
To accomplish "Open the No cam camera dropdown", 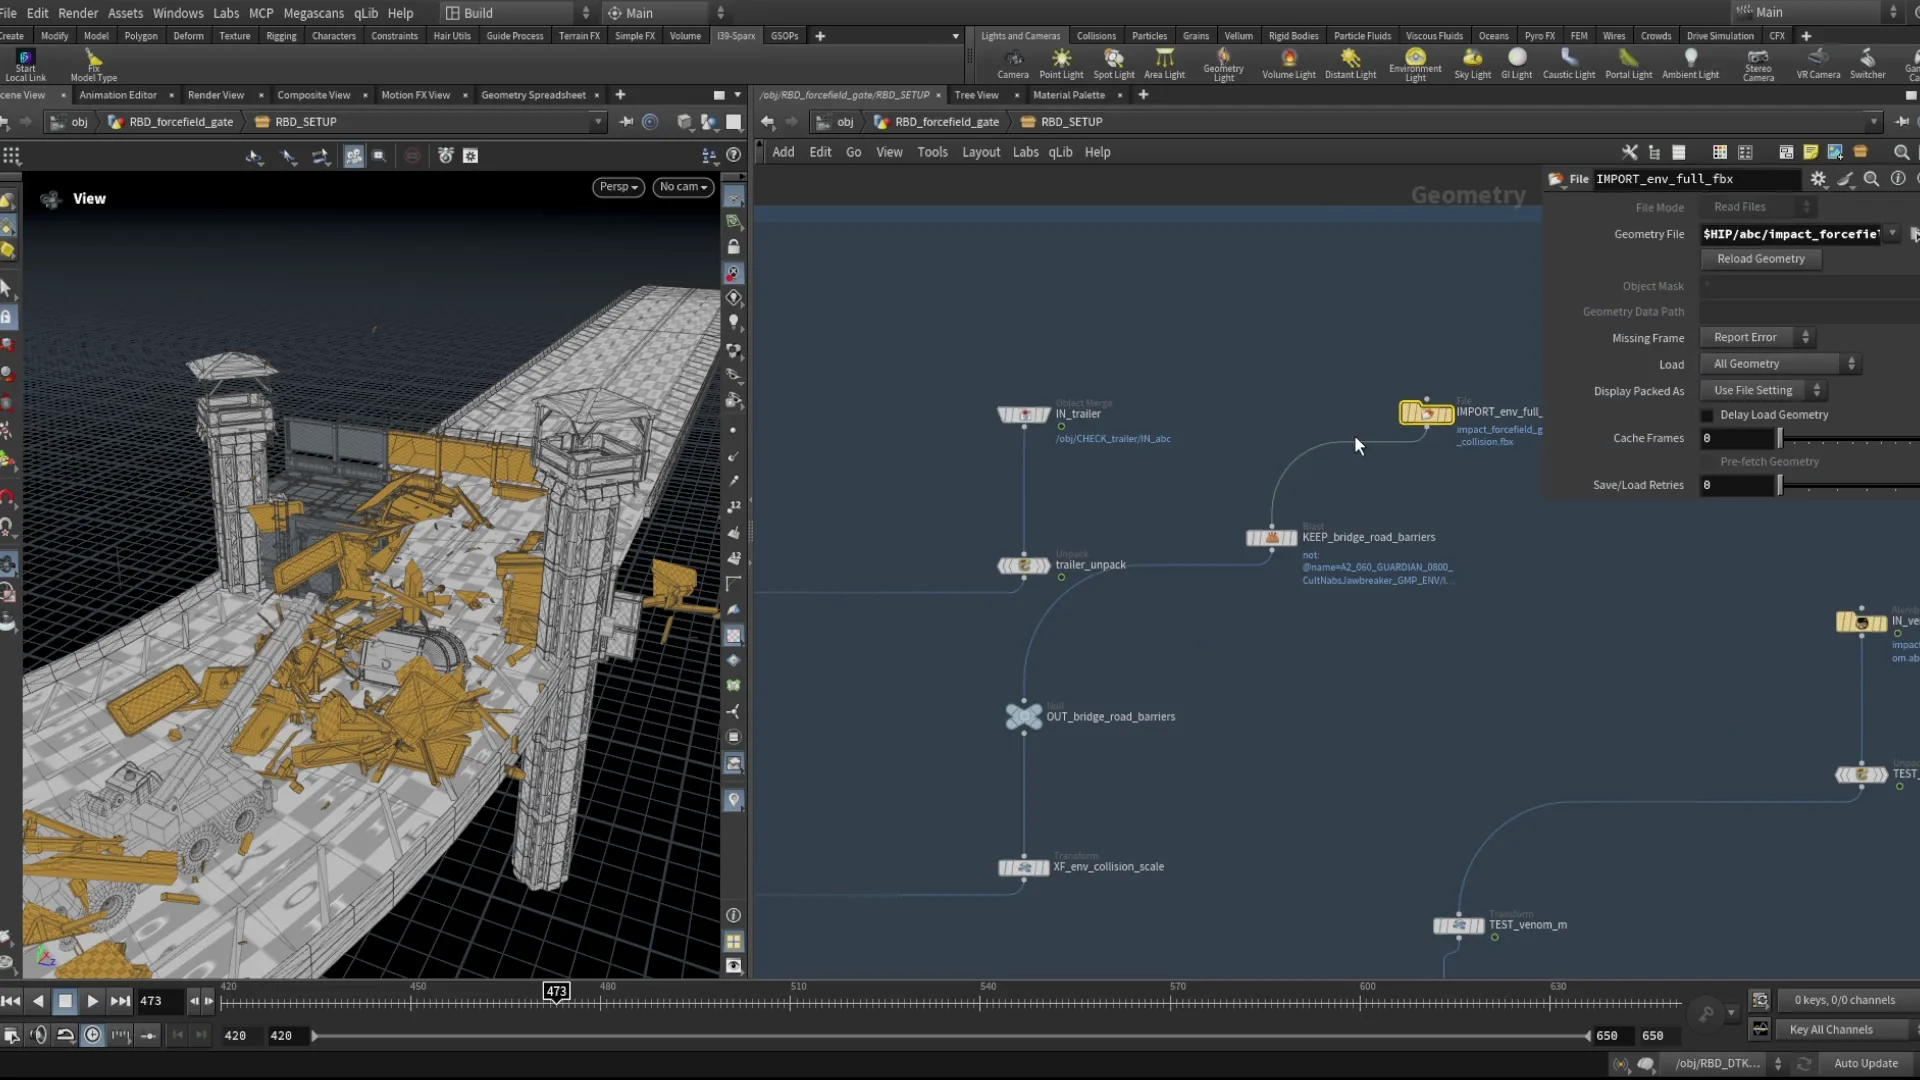I will [x=683, y=187].
